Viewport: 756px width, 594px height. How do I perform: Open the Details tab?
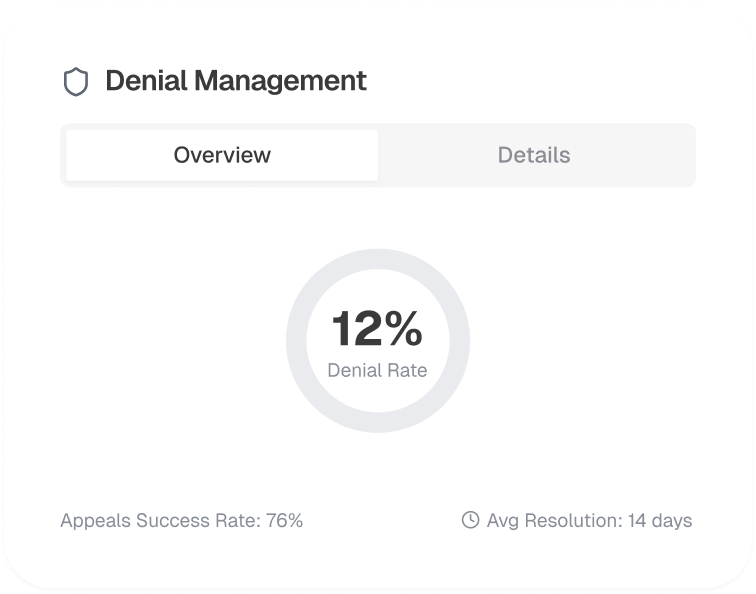(x=534, y=155)
